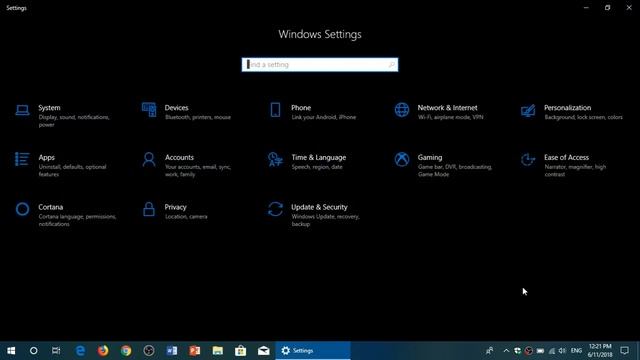
Task: Open the Time & Language icon
Action: [275, 159]
